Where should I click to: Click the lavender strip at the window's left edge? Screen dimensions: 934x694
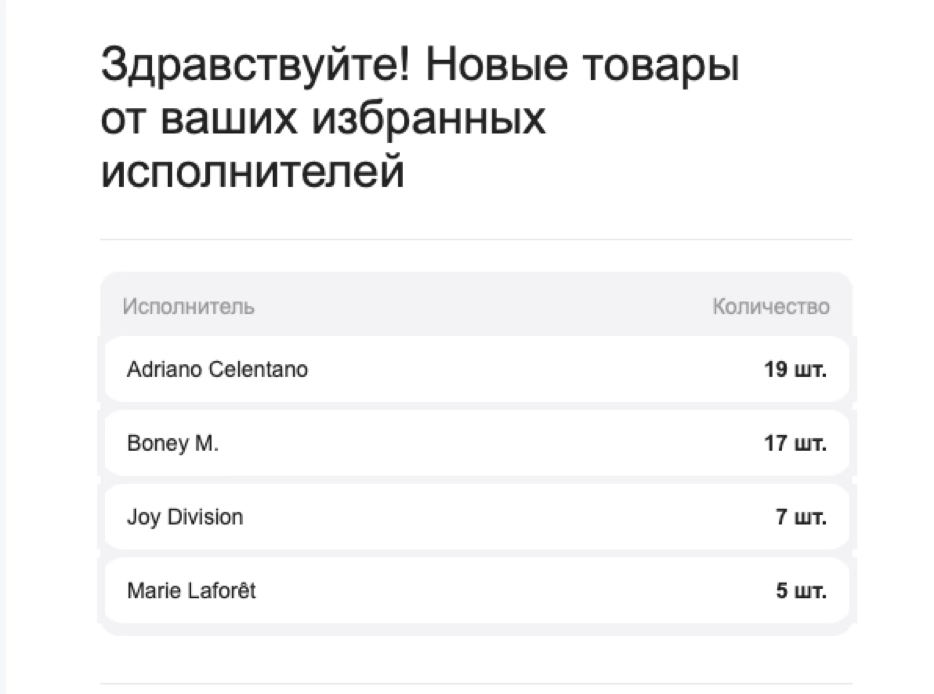(x=3, y=347)
